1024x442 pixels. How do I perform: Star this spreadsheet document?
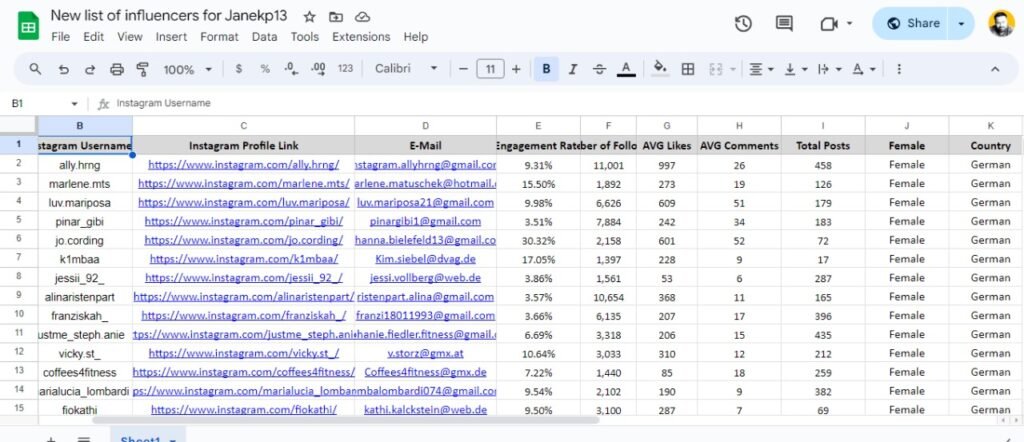(x=310, y=17)
